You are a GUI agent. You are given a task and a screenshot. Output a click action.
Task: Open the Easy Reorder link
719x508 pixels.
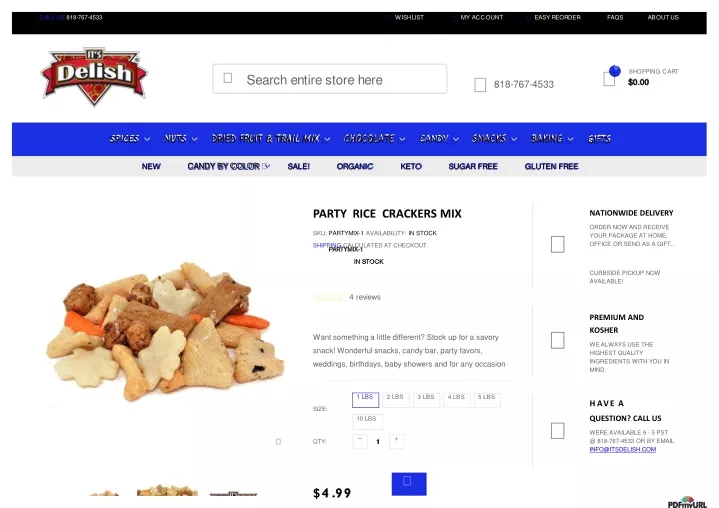[x=557, y=17]
